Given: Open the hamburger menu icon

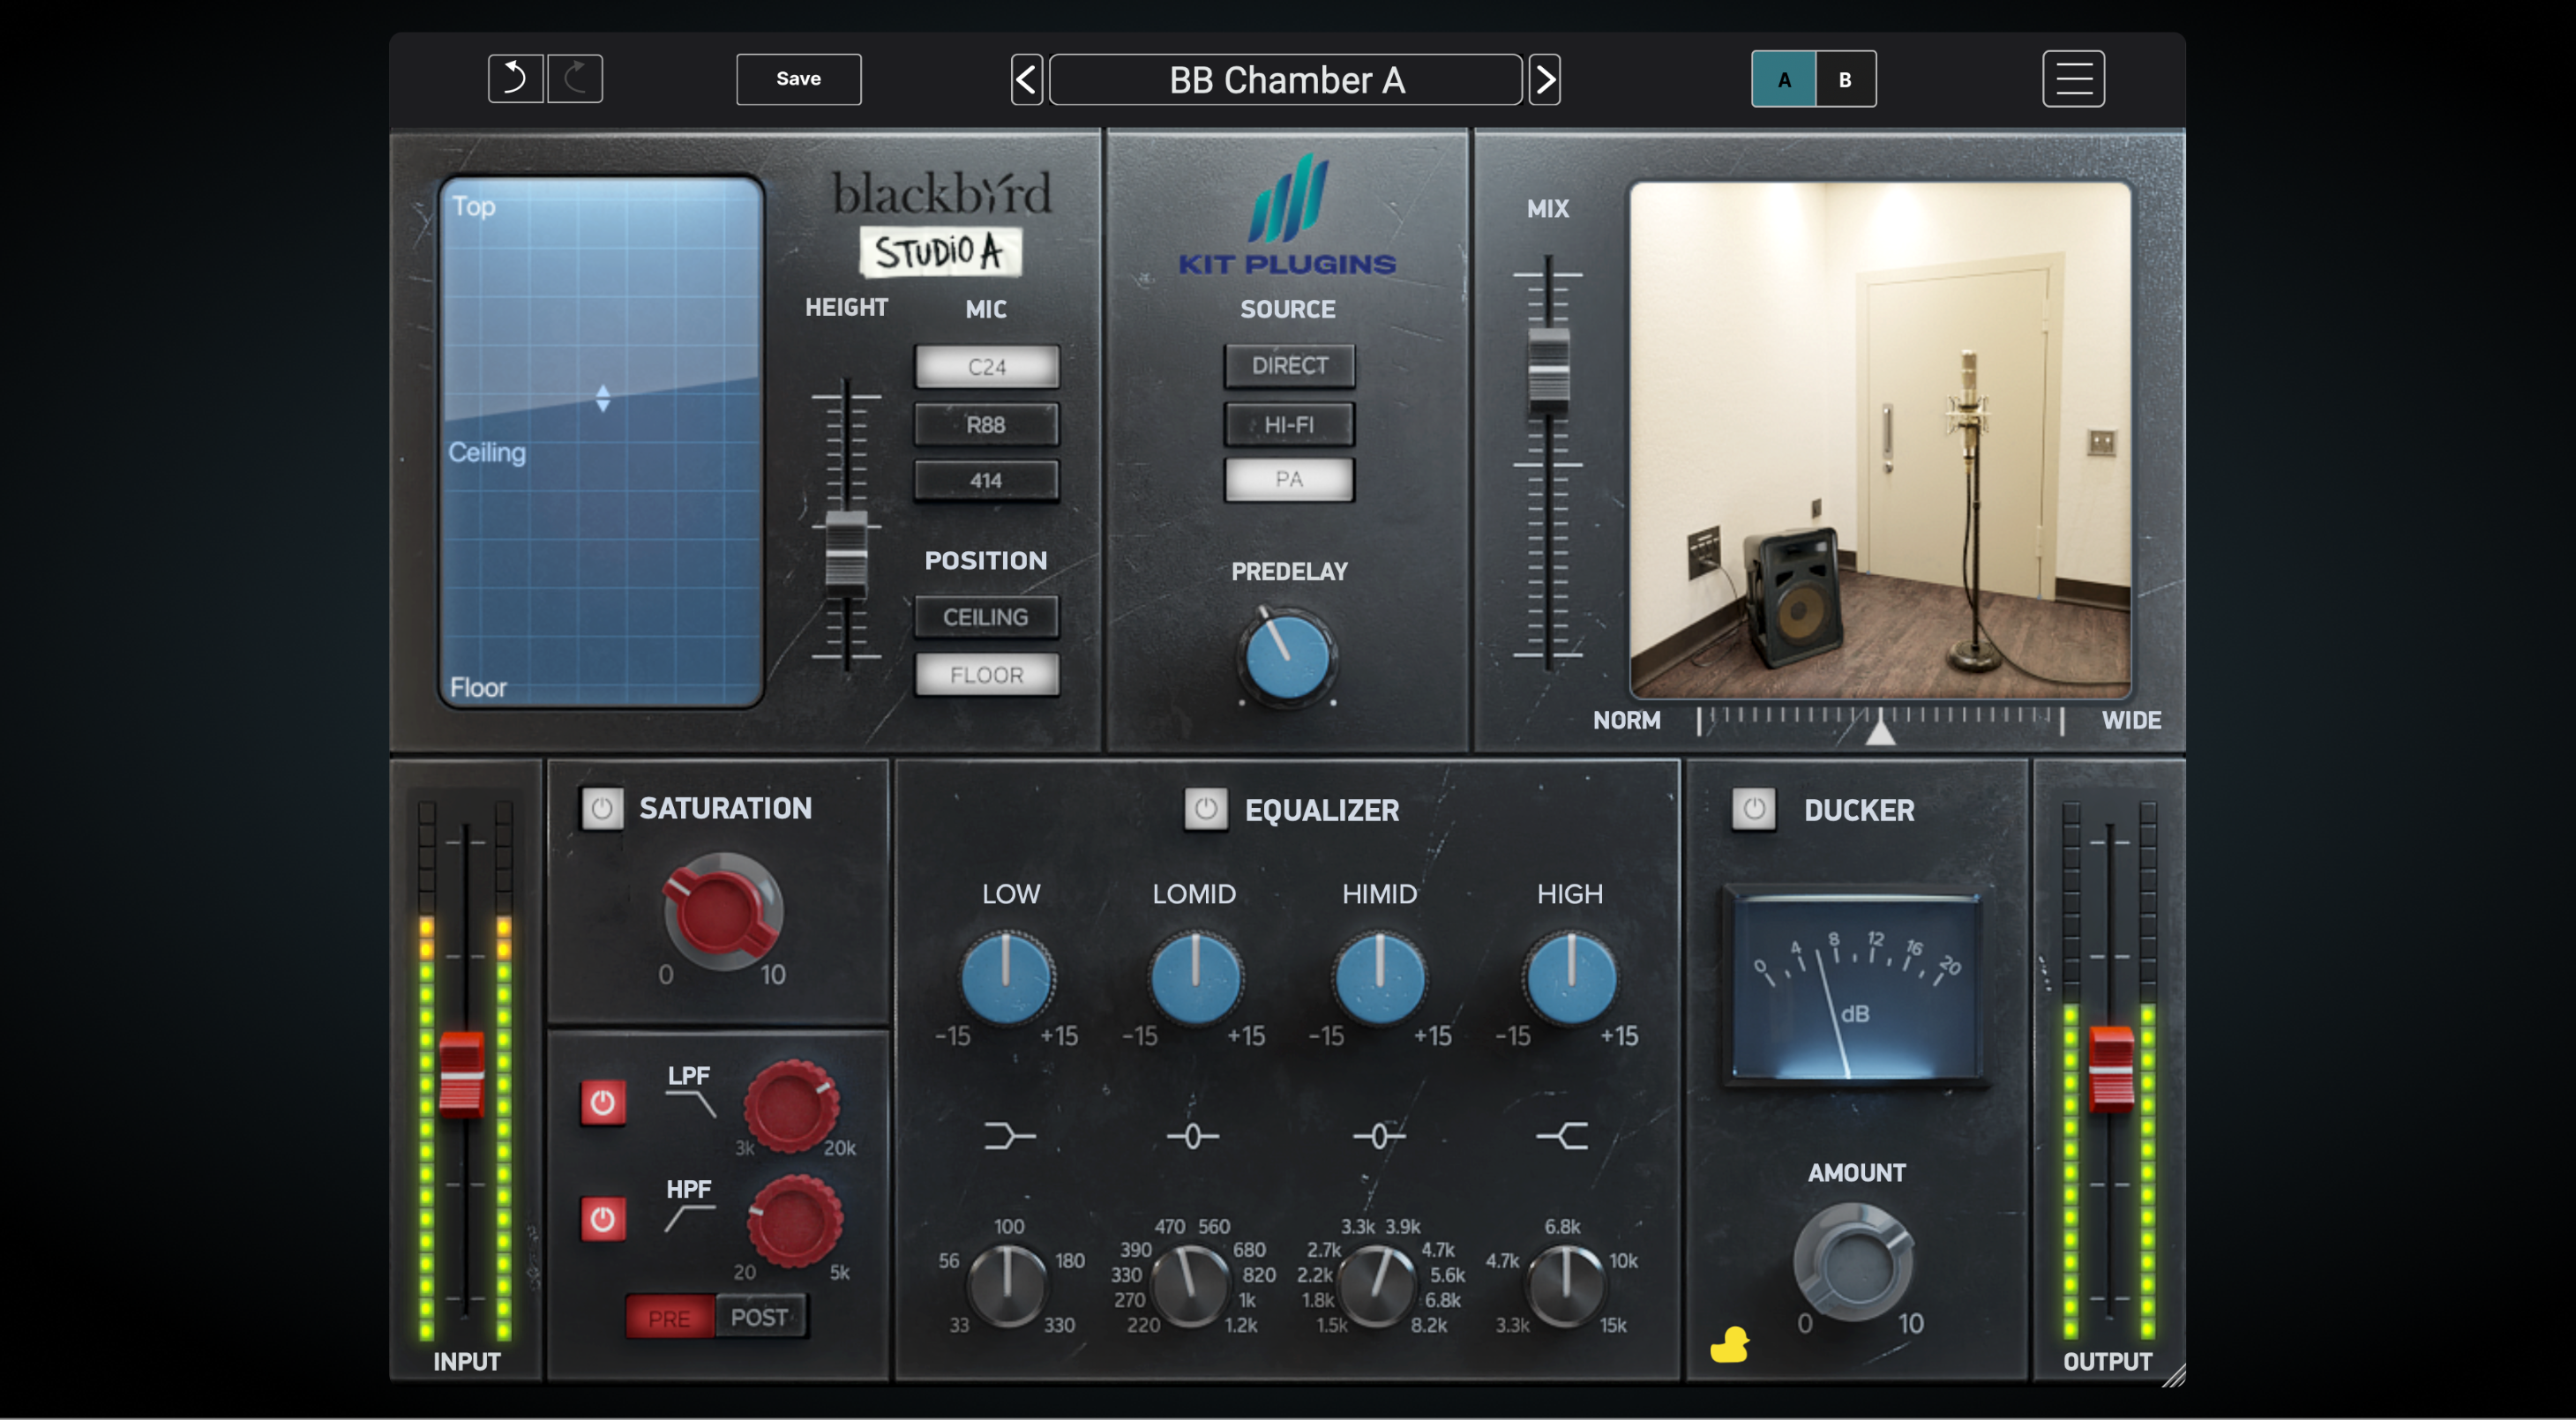Looking at the screenshot, I should (x=2073, y=78).
